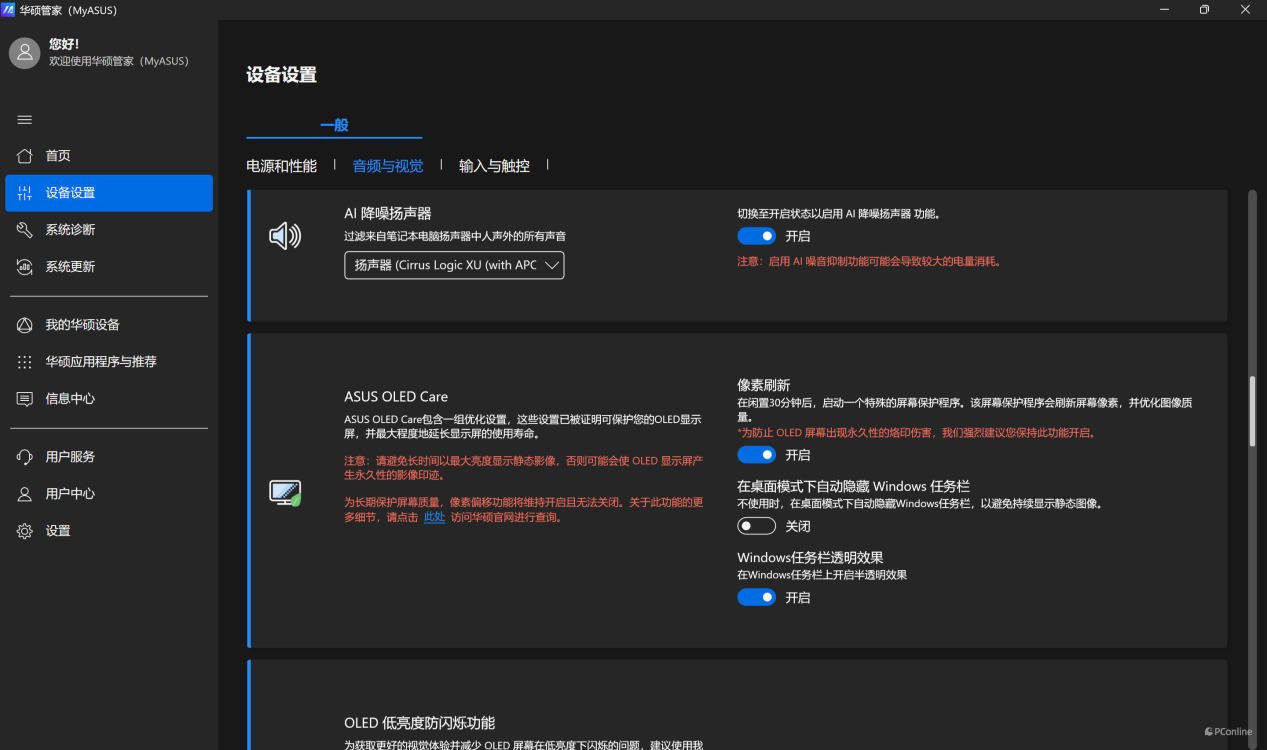Image resolution: width=1267 pixels, height=750 pixels.
Task: Toggle Windows任务栏透明效果 switch
Action: click(x=756, y=597)
